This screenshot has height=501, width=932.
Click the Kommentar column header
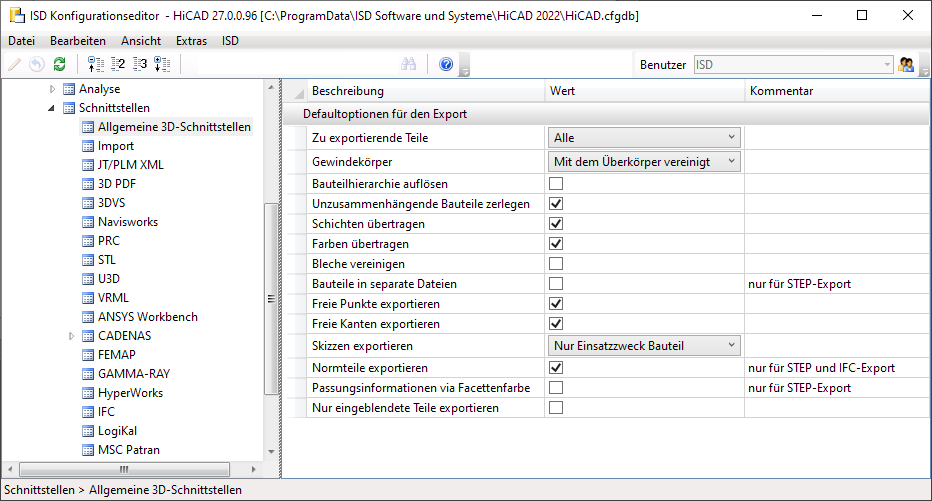(837, 91)
